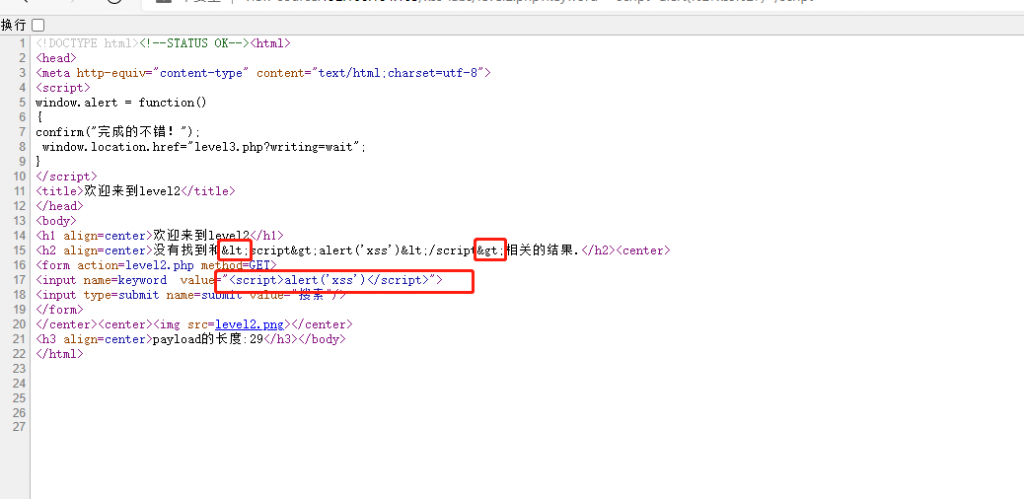Click the 相关的结果. text on line 15

tap(542, 250)
